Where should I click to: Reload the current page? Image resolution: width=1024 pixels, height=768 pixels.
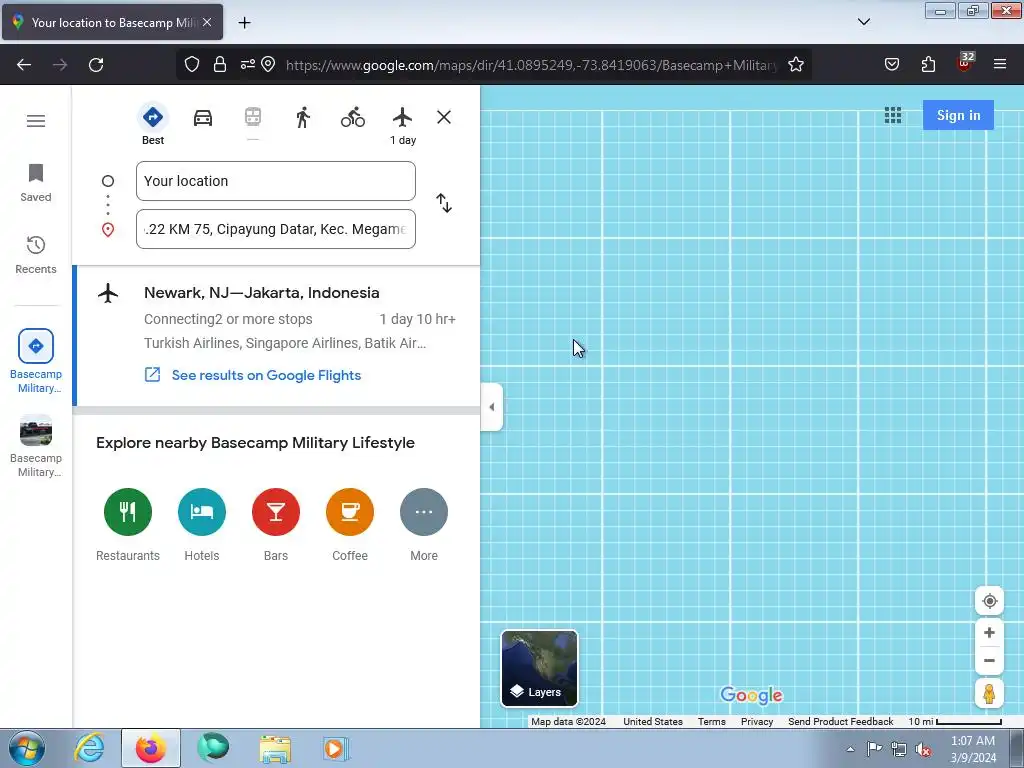[96, 65]
